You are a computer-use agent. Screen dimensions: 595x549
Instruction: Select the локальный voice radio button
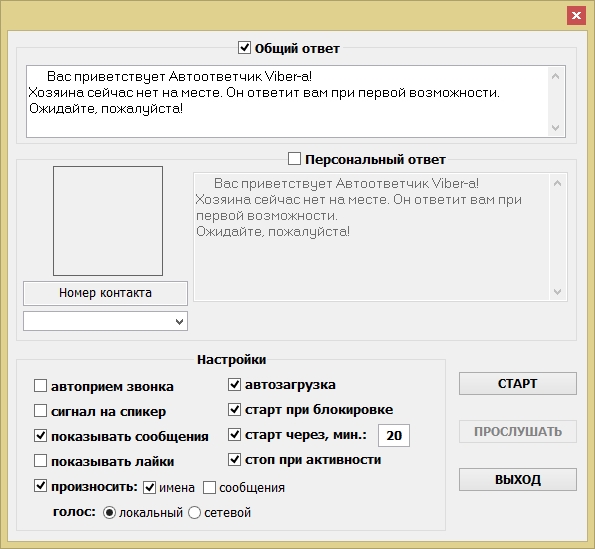tap(109, 513)
